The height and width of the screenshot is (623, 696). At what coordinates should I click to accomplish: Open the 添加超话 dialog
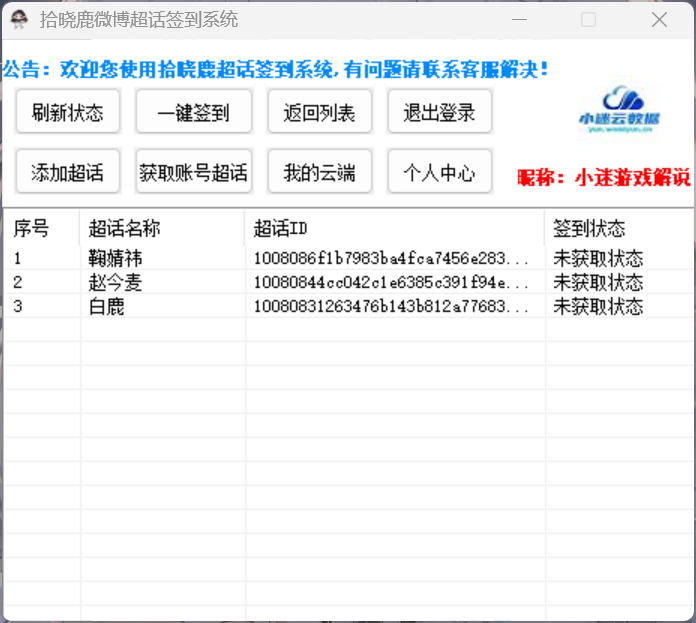pos(68,172)
